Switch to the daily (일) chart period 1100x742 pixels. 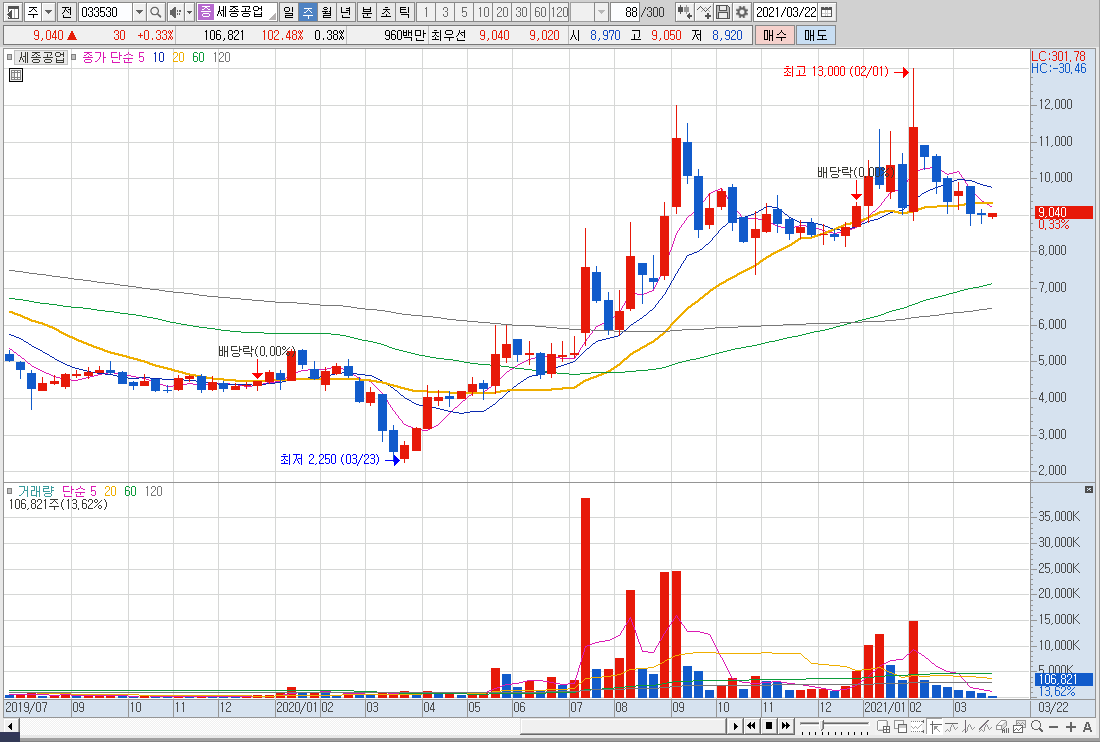point(288,12)
